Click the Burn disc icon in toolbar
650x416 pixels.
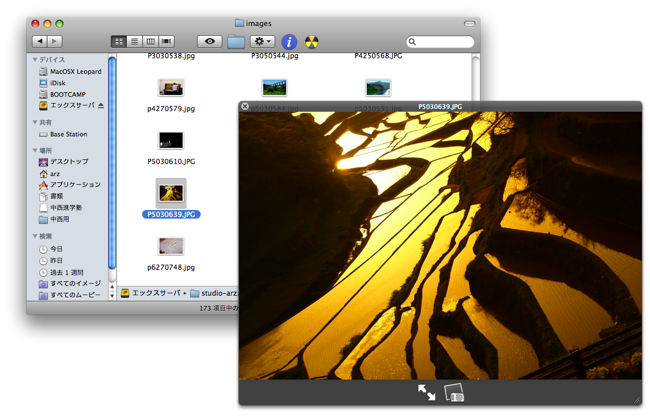point(312,42)
